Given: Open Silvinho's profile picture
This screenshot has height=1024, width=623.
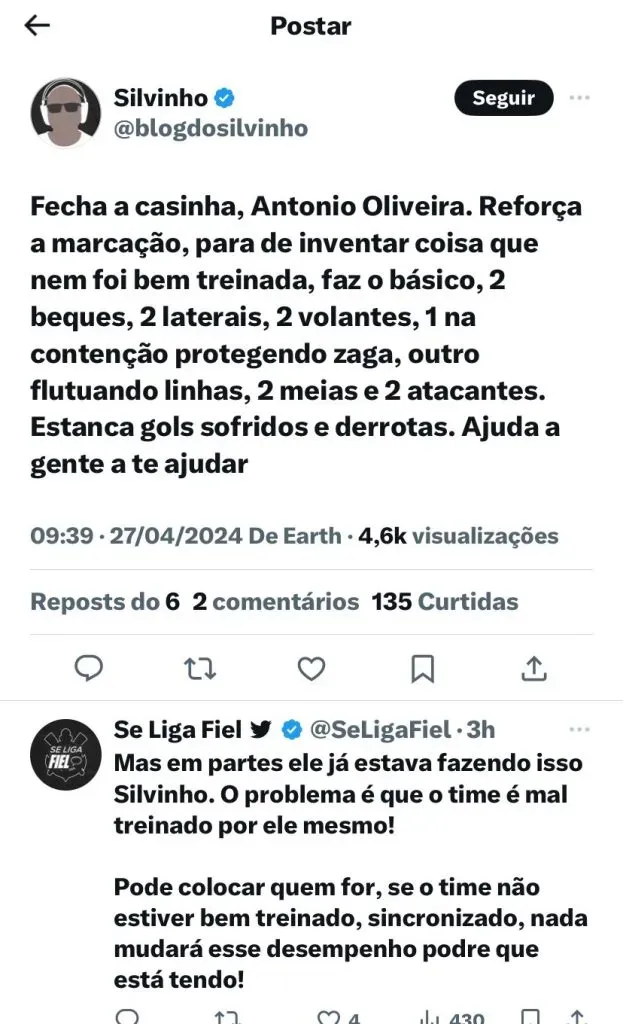Looking at the screenshot, I should pyautogui.click(x=66, y=113).
